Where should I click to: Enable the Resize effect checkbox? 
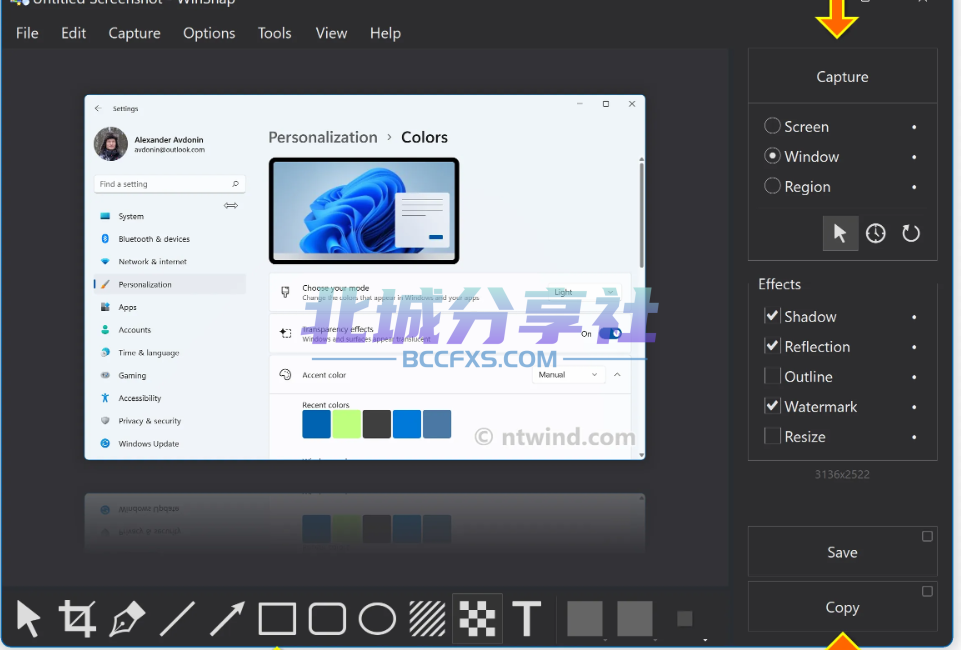[x=772, y=436]
